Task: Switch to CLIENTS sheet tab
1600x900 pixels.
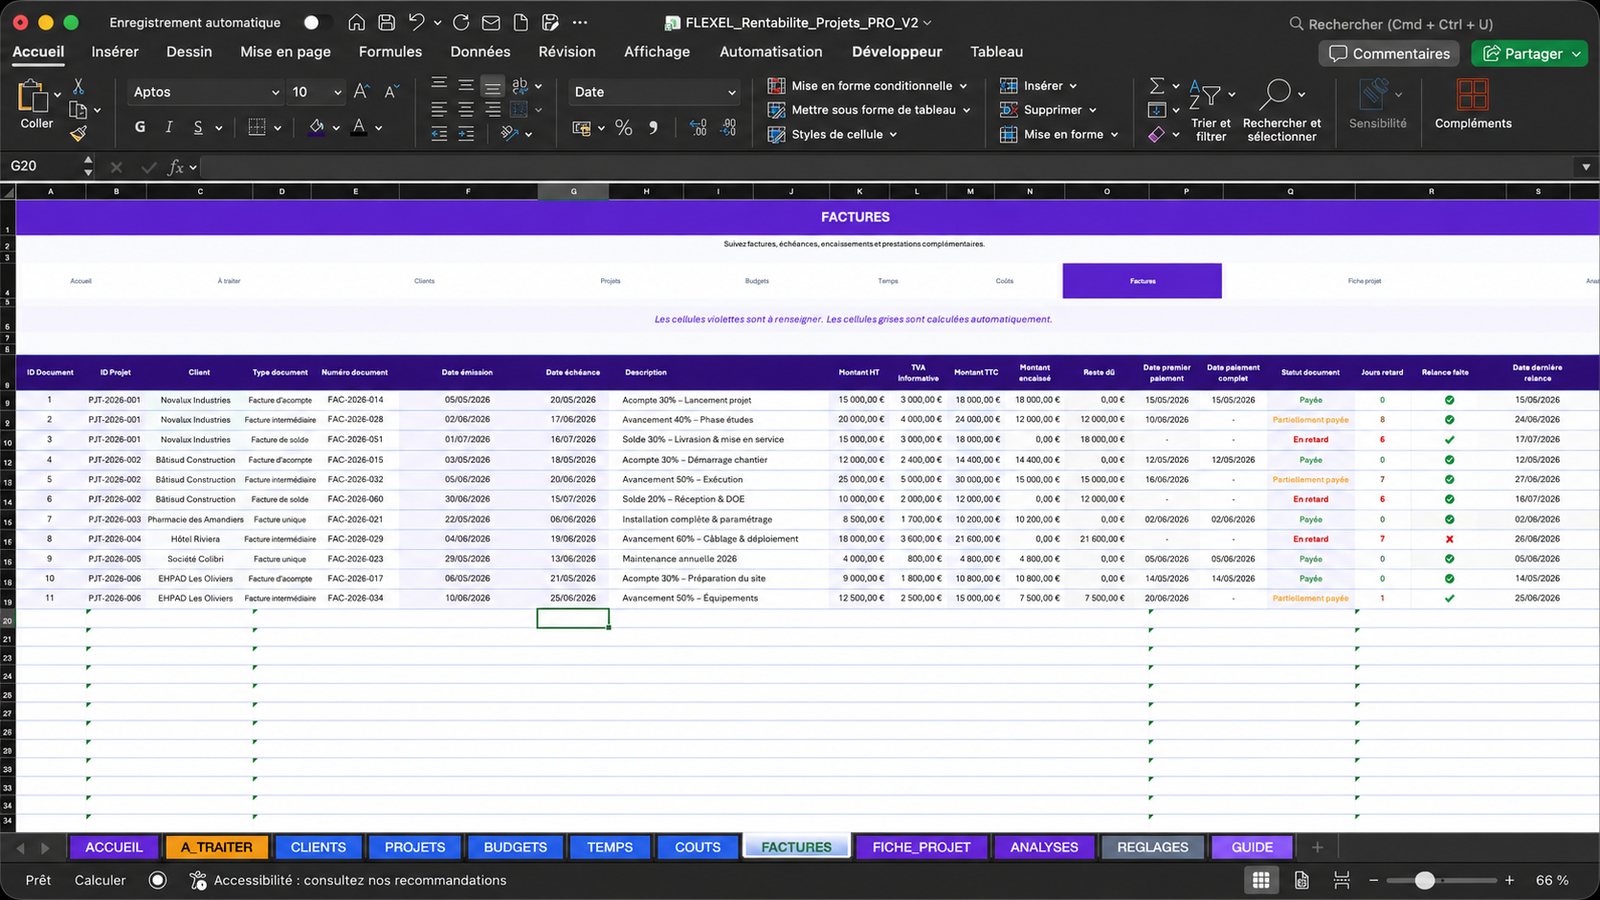Action: (x=318, y=847)
